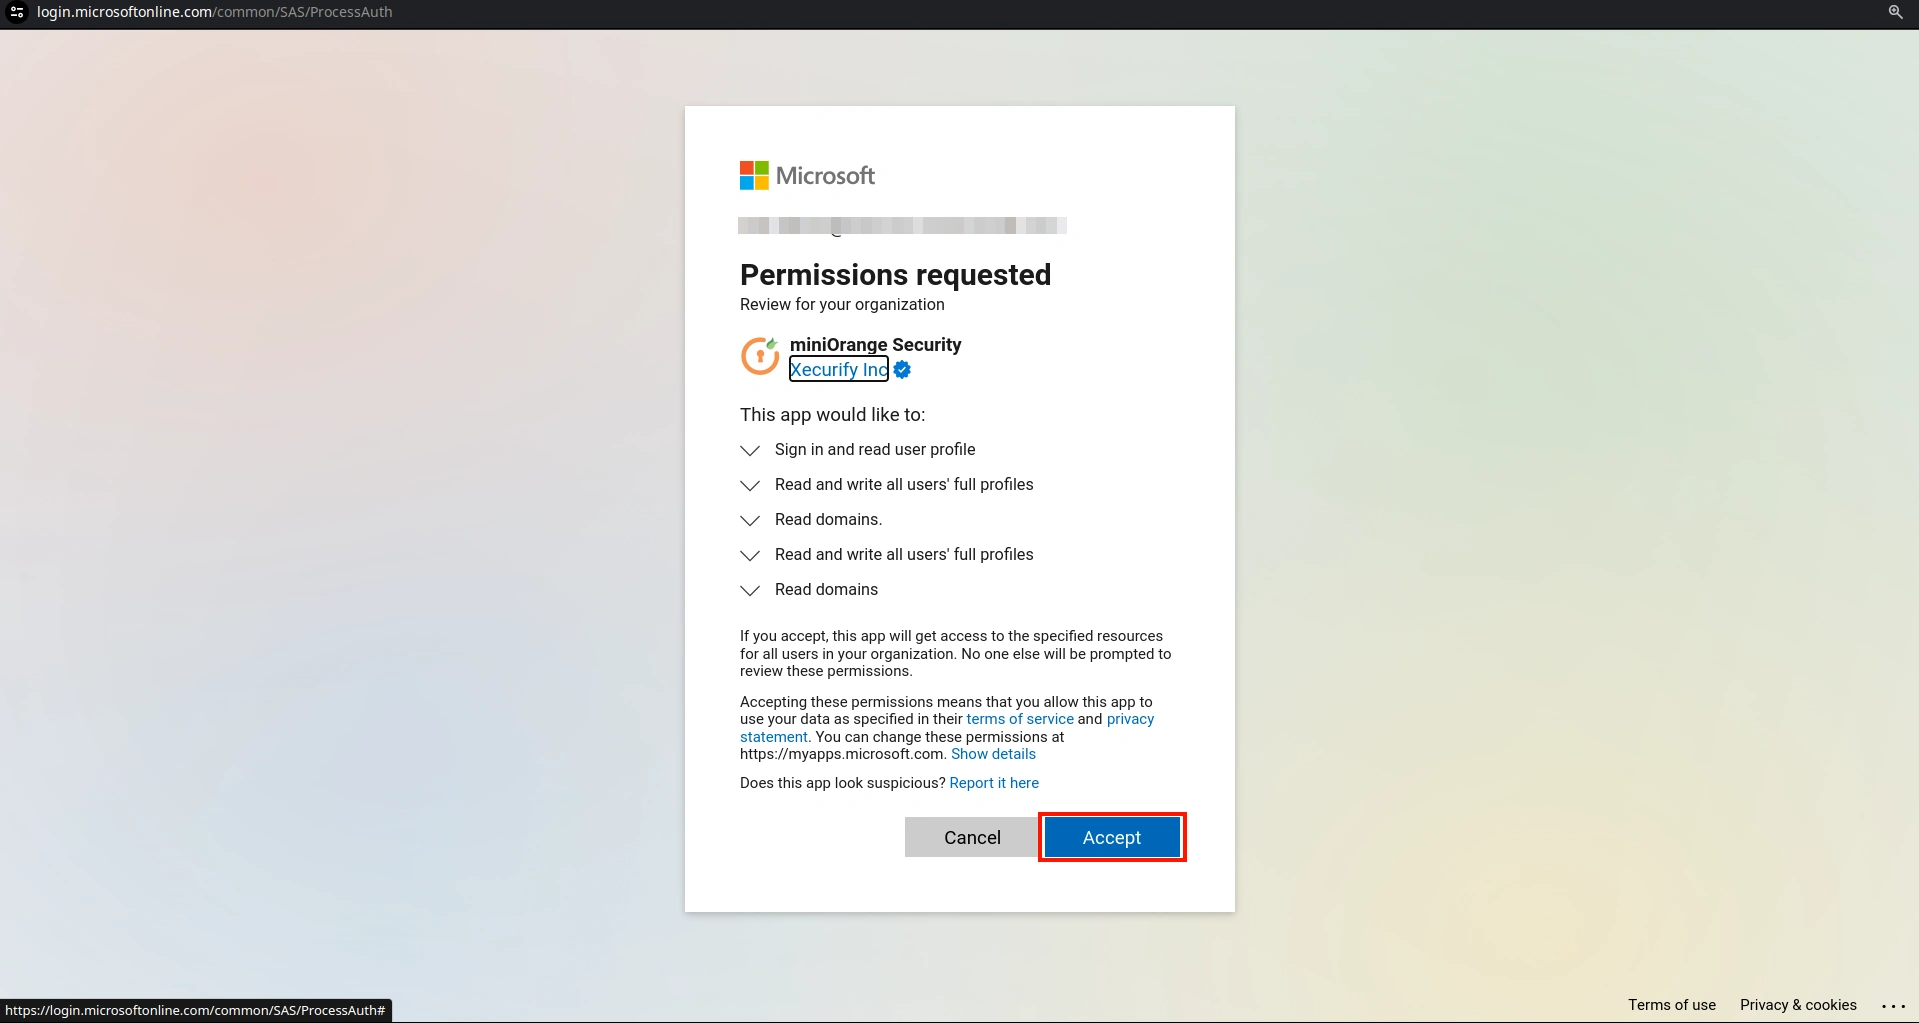Click Report it here for suspicious app
Image resolution: width=1919 pixels, height=1023 pixels.
tap(994, 783)
